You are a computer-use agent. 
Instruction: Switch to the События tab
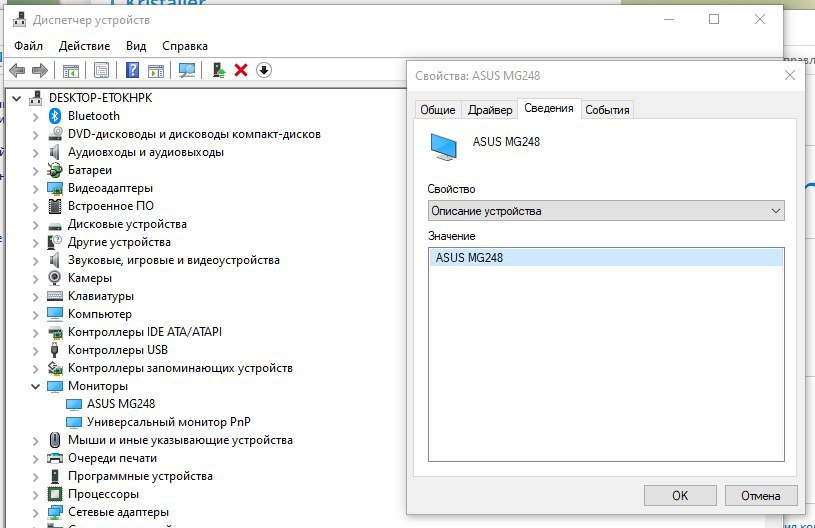pyautogui.click(x=607, y=110)
